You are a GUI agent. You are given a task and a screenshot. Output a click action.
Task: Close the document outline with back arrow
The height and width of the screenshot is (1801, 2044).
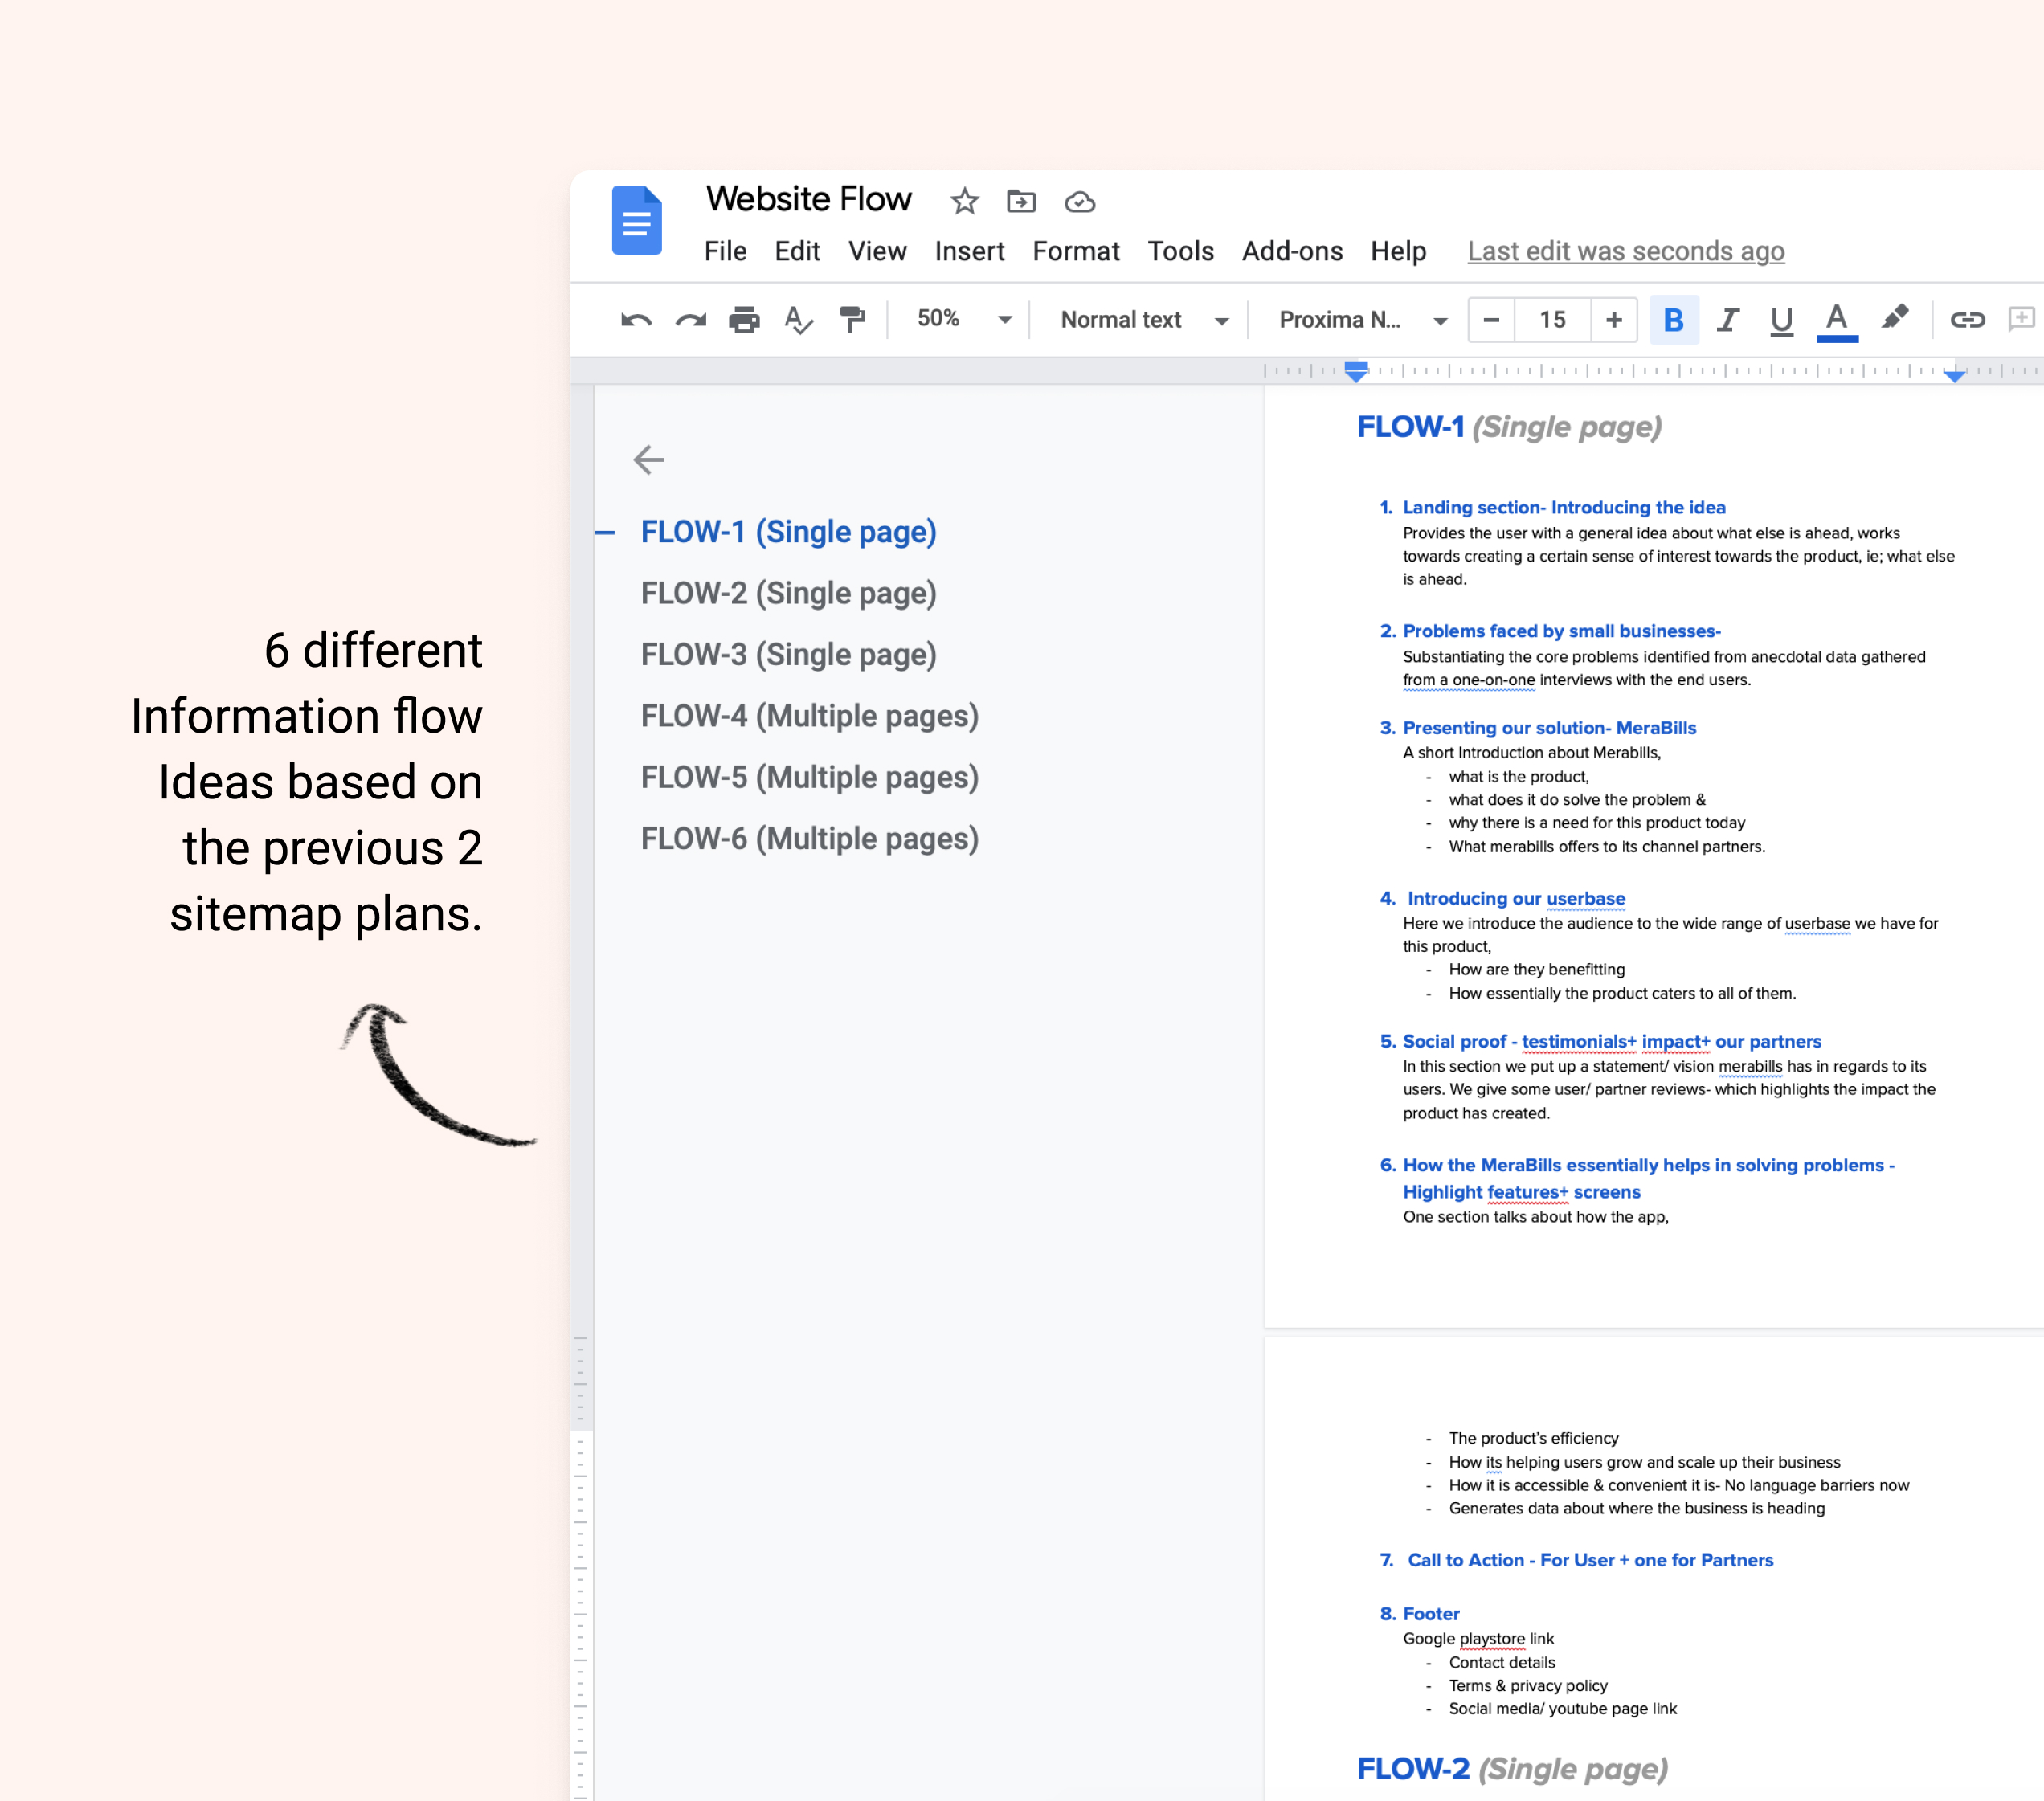point(649,460)
